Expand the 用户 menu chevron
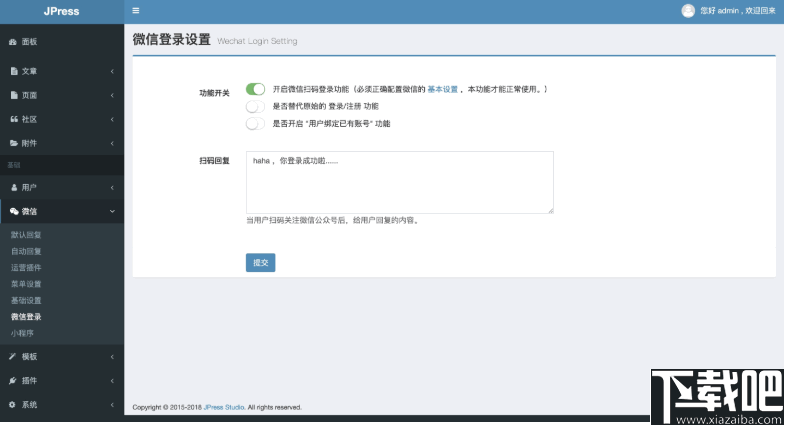Screen dimensions: 786x425 [x=112, y=187]
